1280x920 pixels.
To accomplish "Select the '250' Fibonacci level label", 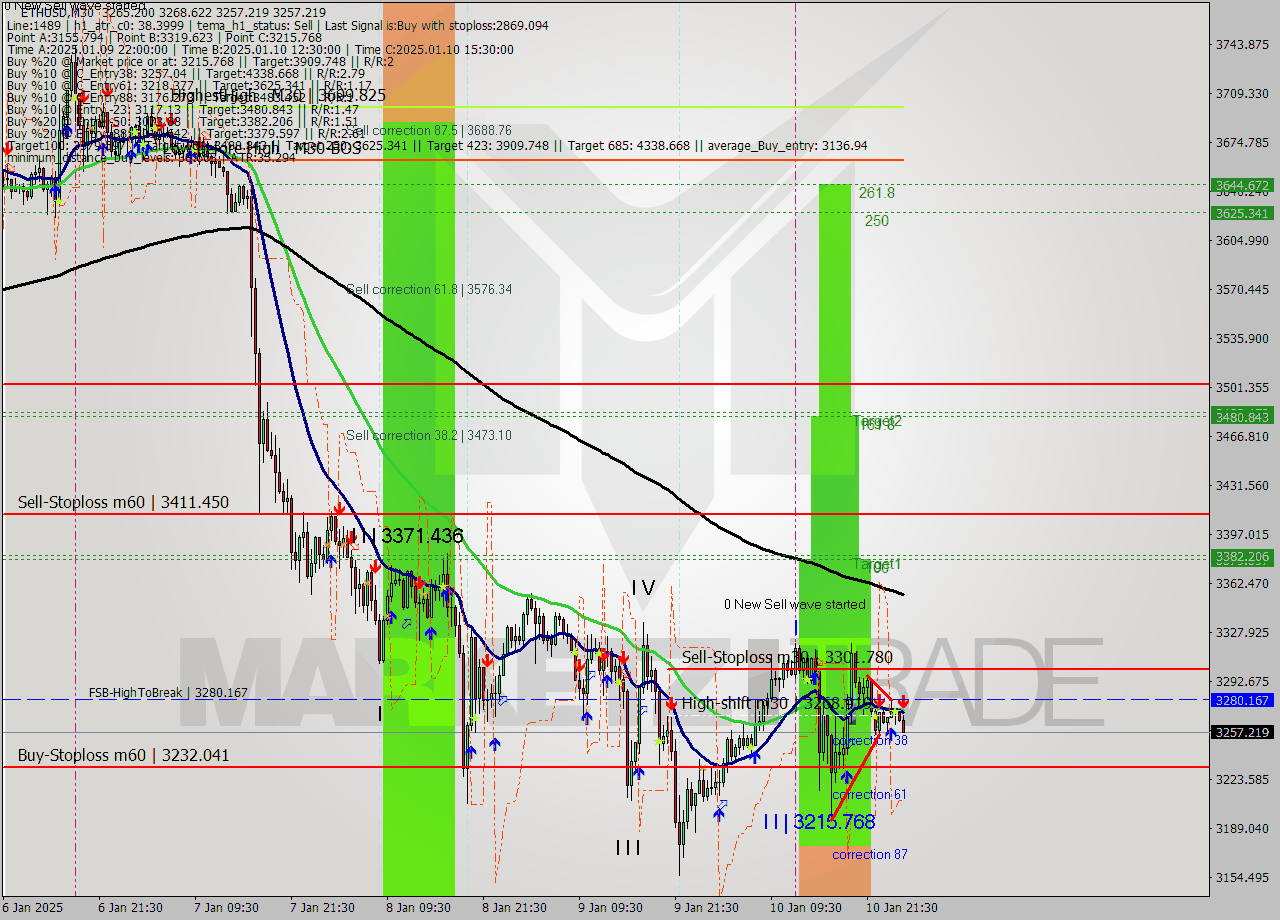I will (x=877, y=221).
